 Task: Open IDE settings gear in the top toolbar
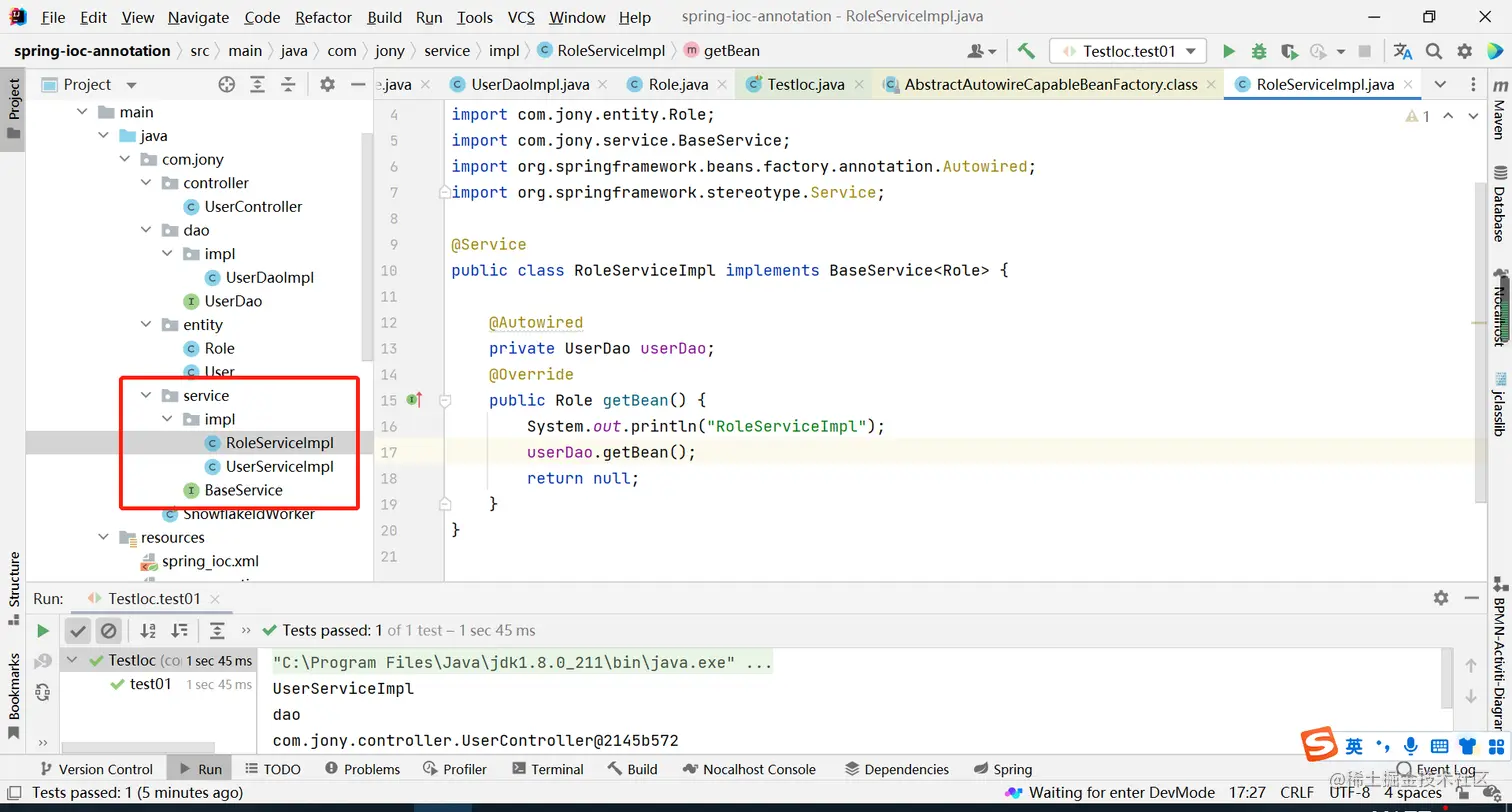(x=1465, y=51)
